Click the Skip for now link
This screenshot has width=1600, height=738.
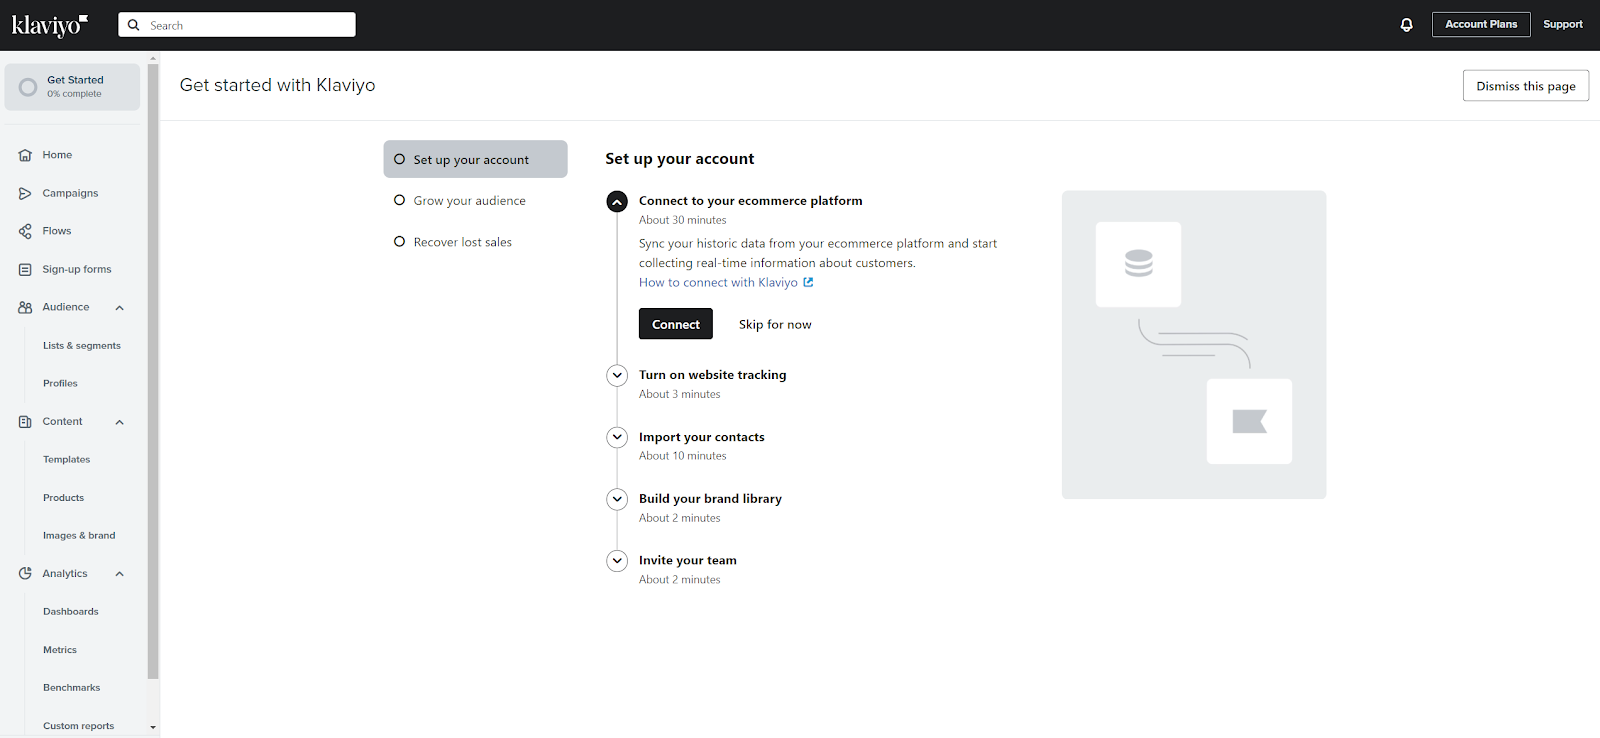point(775,324)
